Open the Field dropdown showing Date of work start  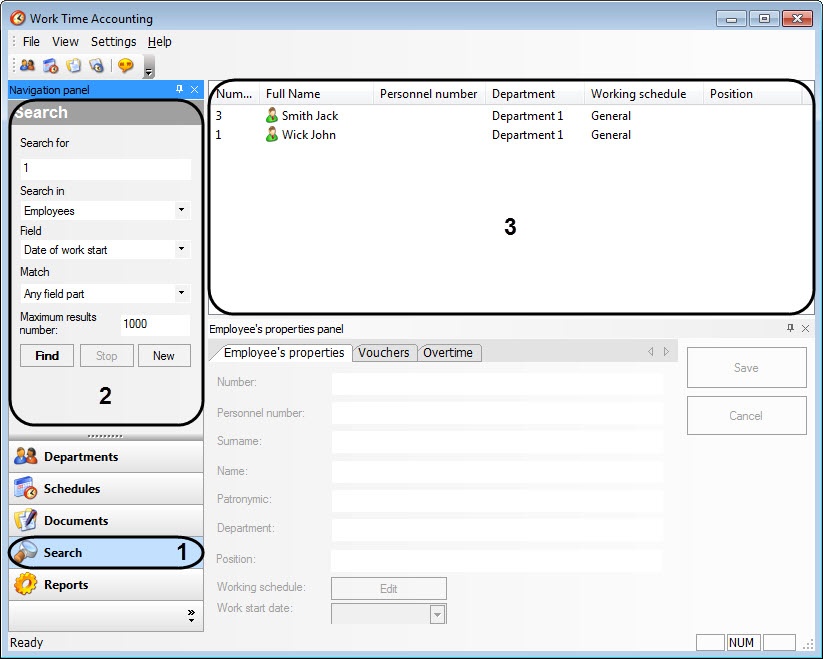(181, 250)
